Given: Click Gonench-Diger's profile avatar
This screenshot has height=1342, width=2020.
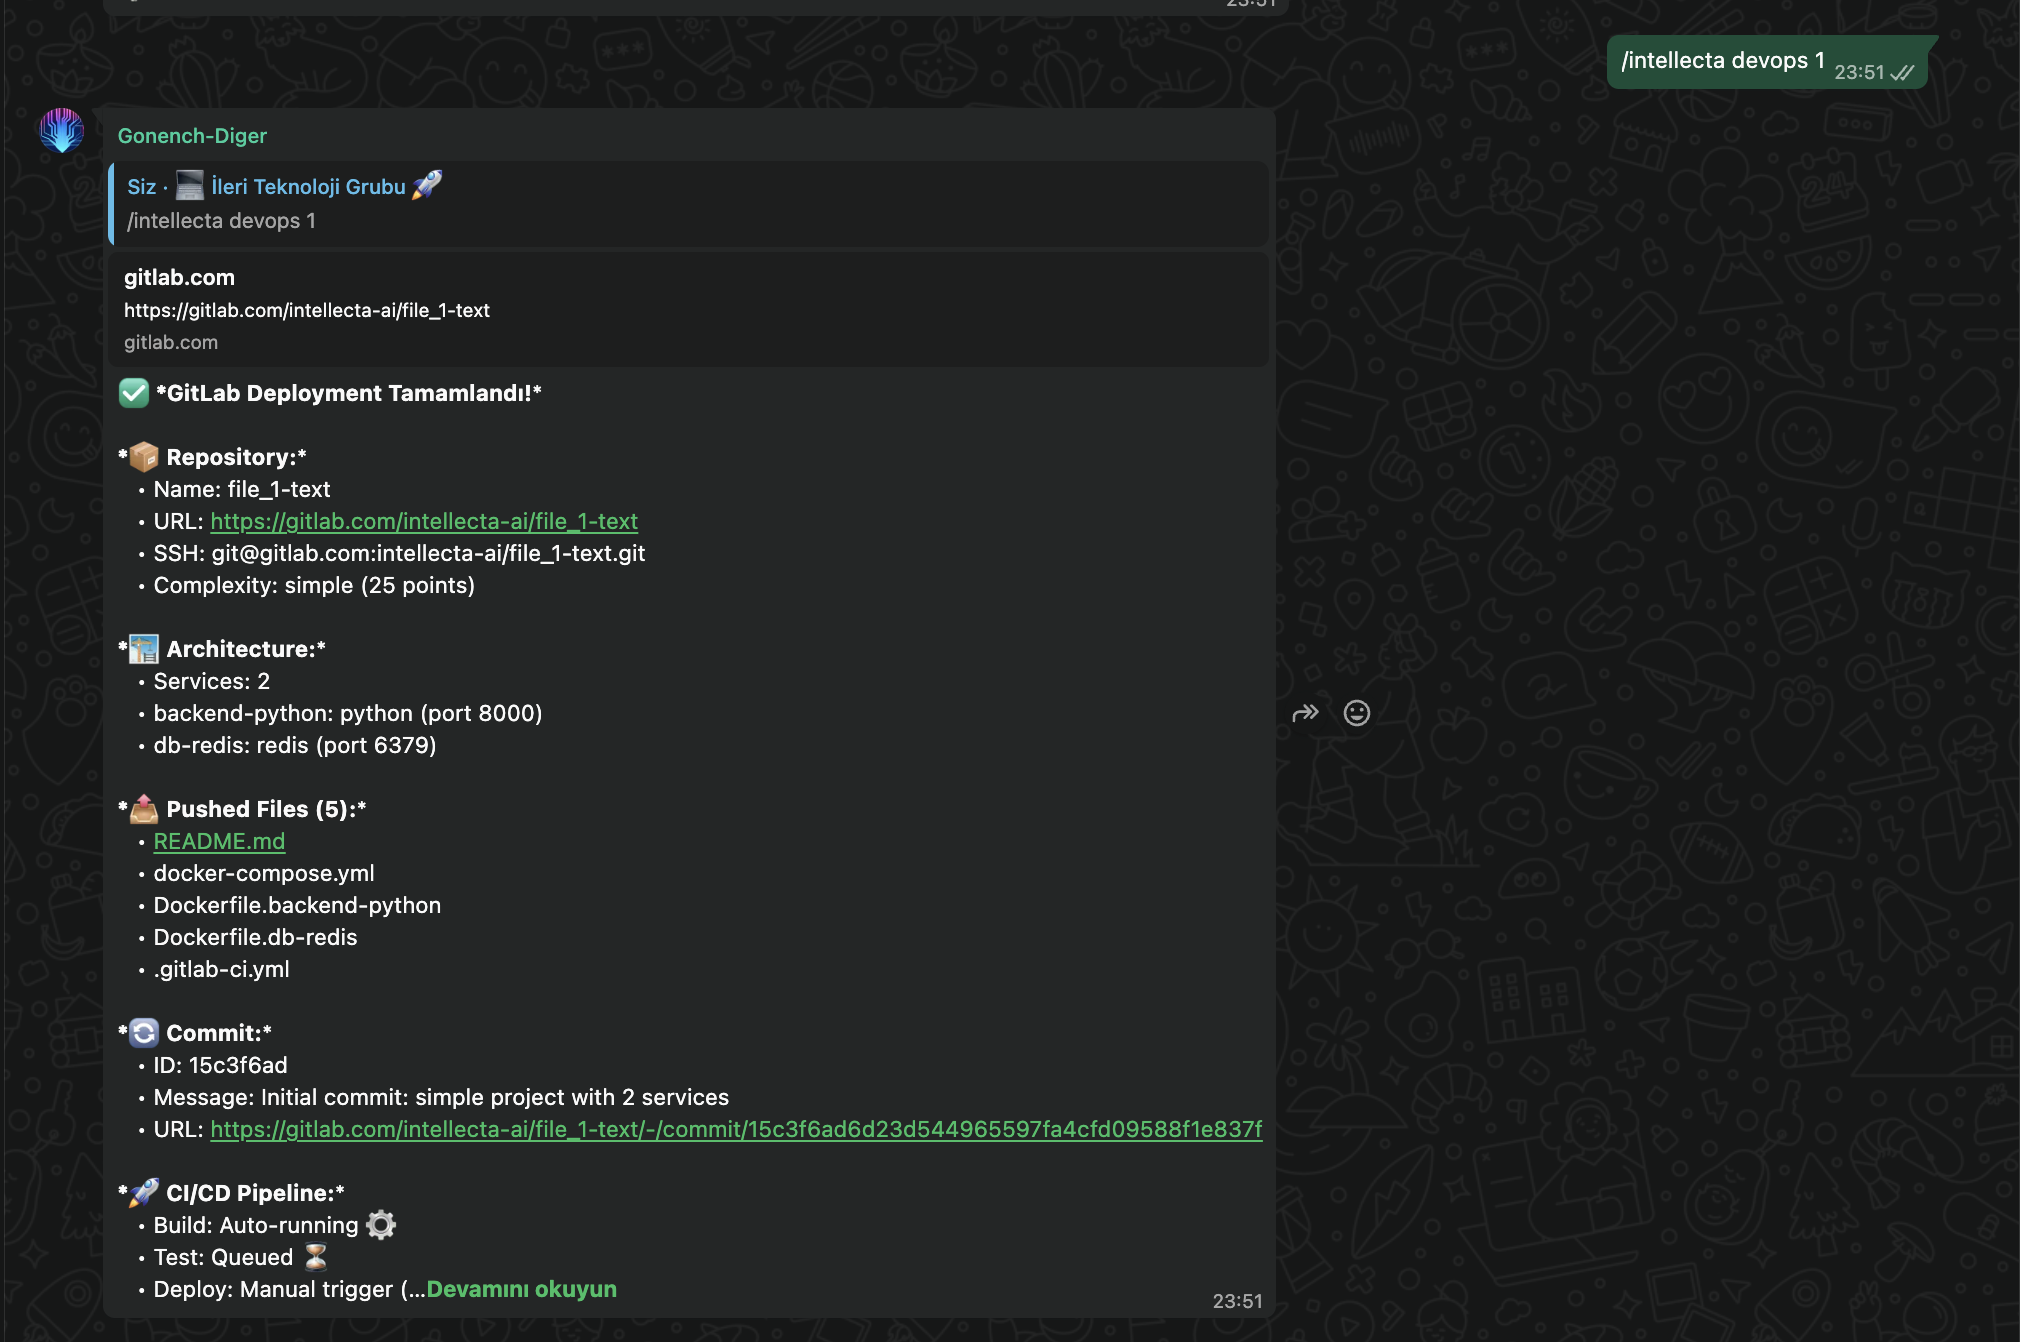Looking at the screenshot, I should click(62, 131).
